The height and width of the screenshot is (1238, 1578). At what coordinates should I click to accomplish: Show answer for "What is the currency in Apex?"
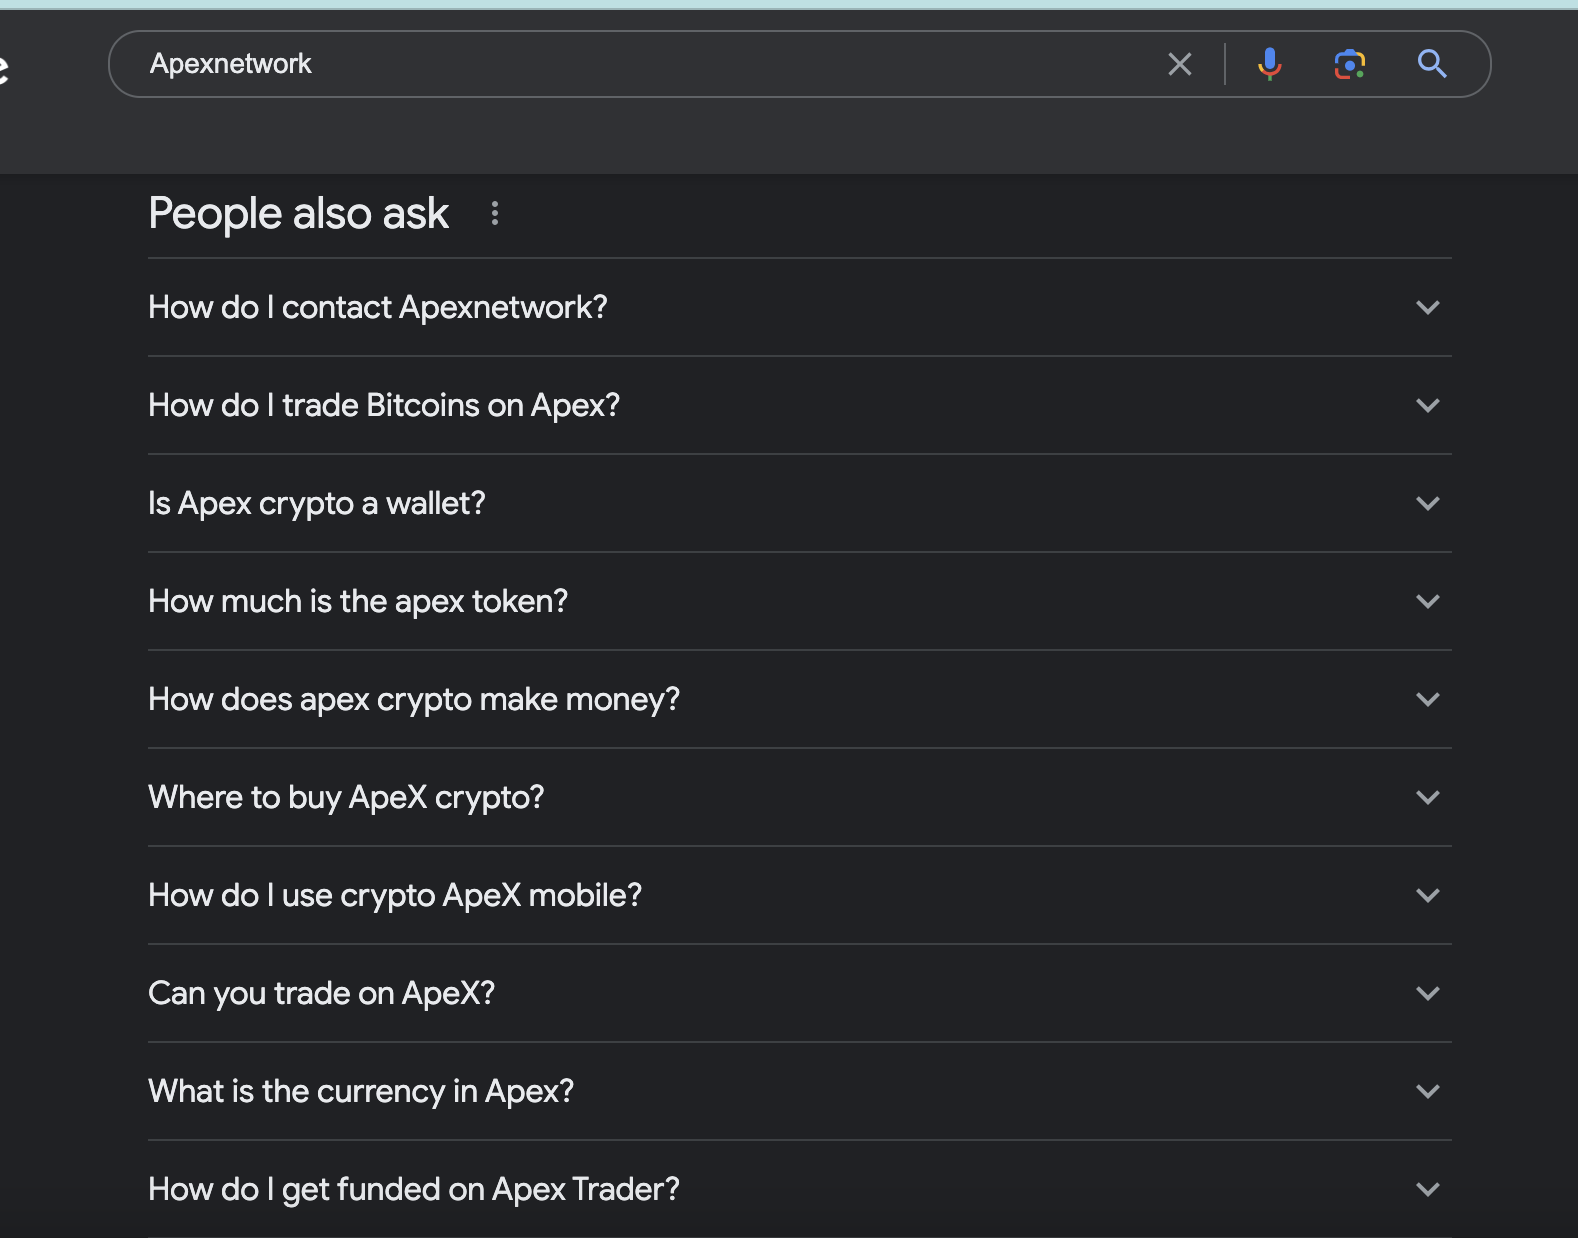click(x=1427, y=1092)
